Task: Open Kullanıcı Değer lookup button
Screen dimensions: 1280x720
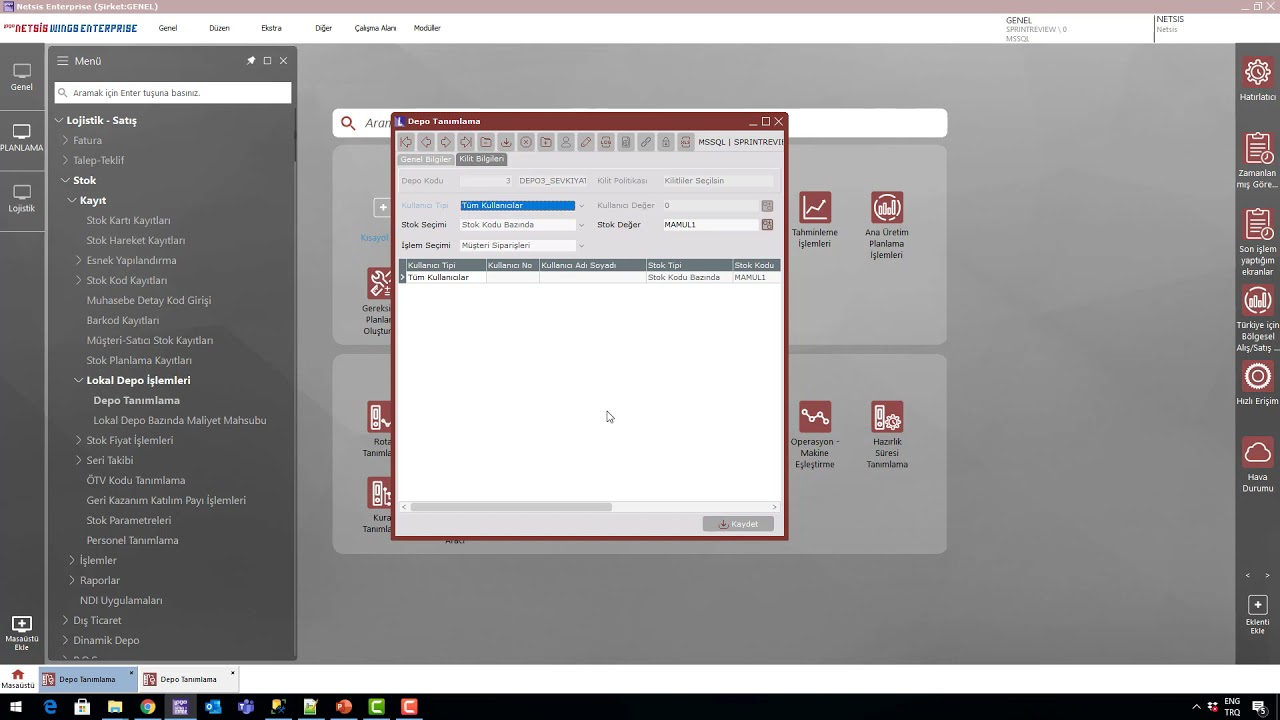Action: (x=767, y=206)
